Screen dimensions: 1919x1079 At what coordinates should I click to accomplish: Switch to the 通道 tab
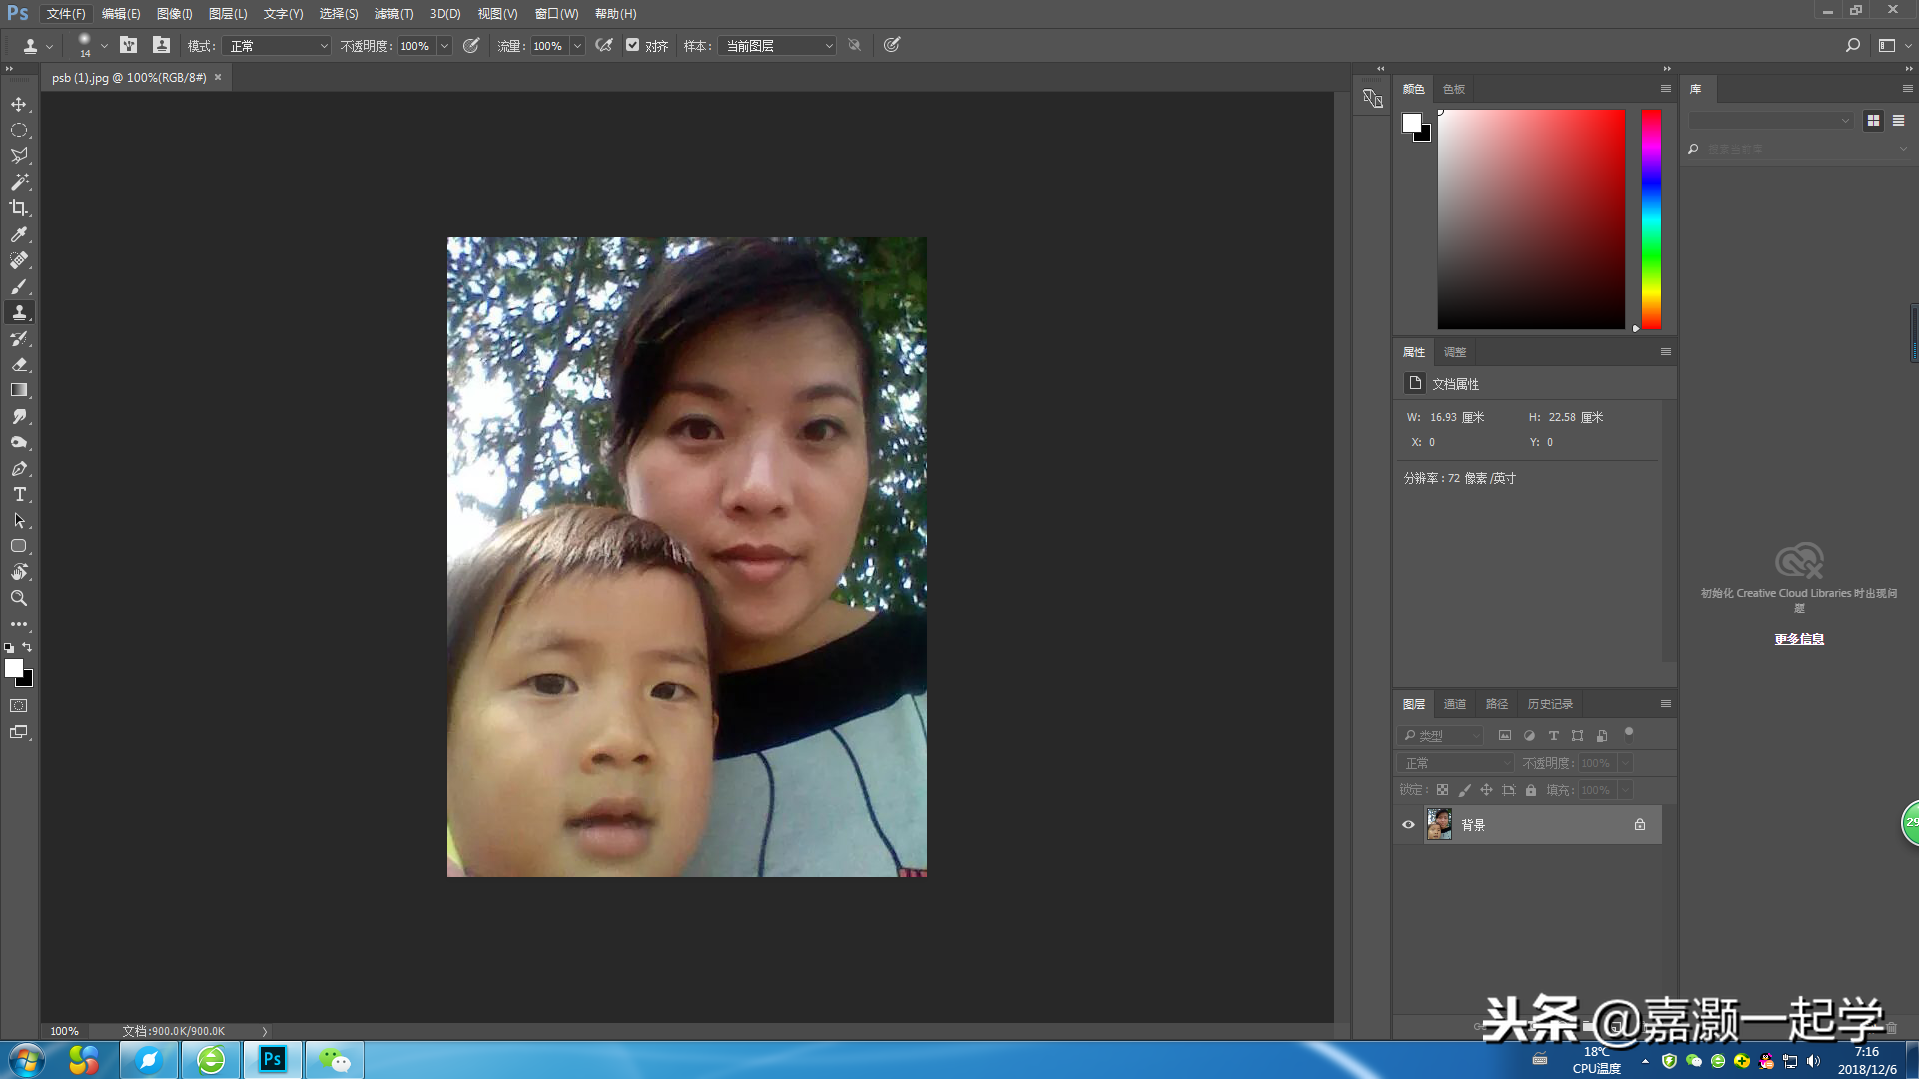click(1455, 704)
